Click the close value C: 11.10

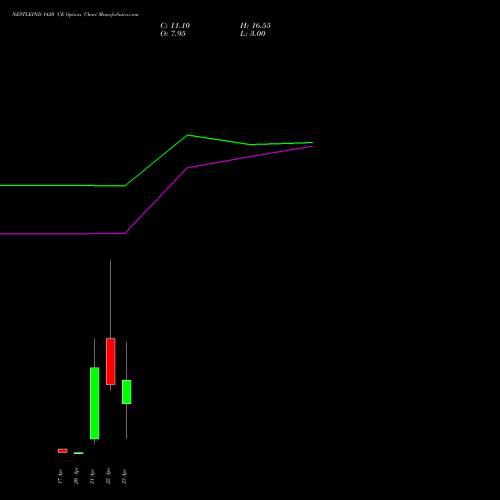pyautogui.click(x=175, y=26)
